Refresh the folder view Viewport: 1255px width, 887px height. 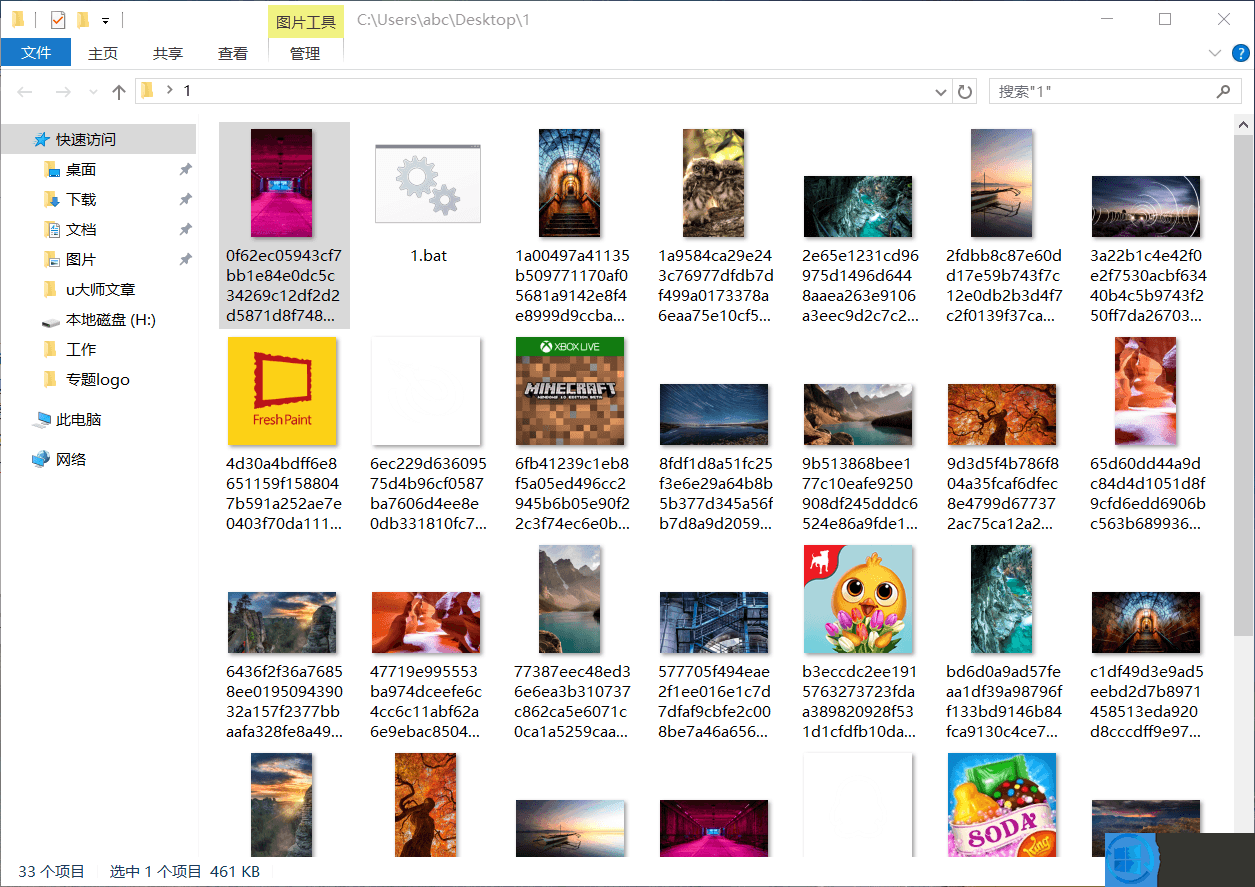(x=965, y=91)
